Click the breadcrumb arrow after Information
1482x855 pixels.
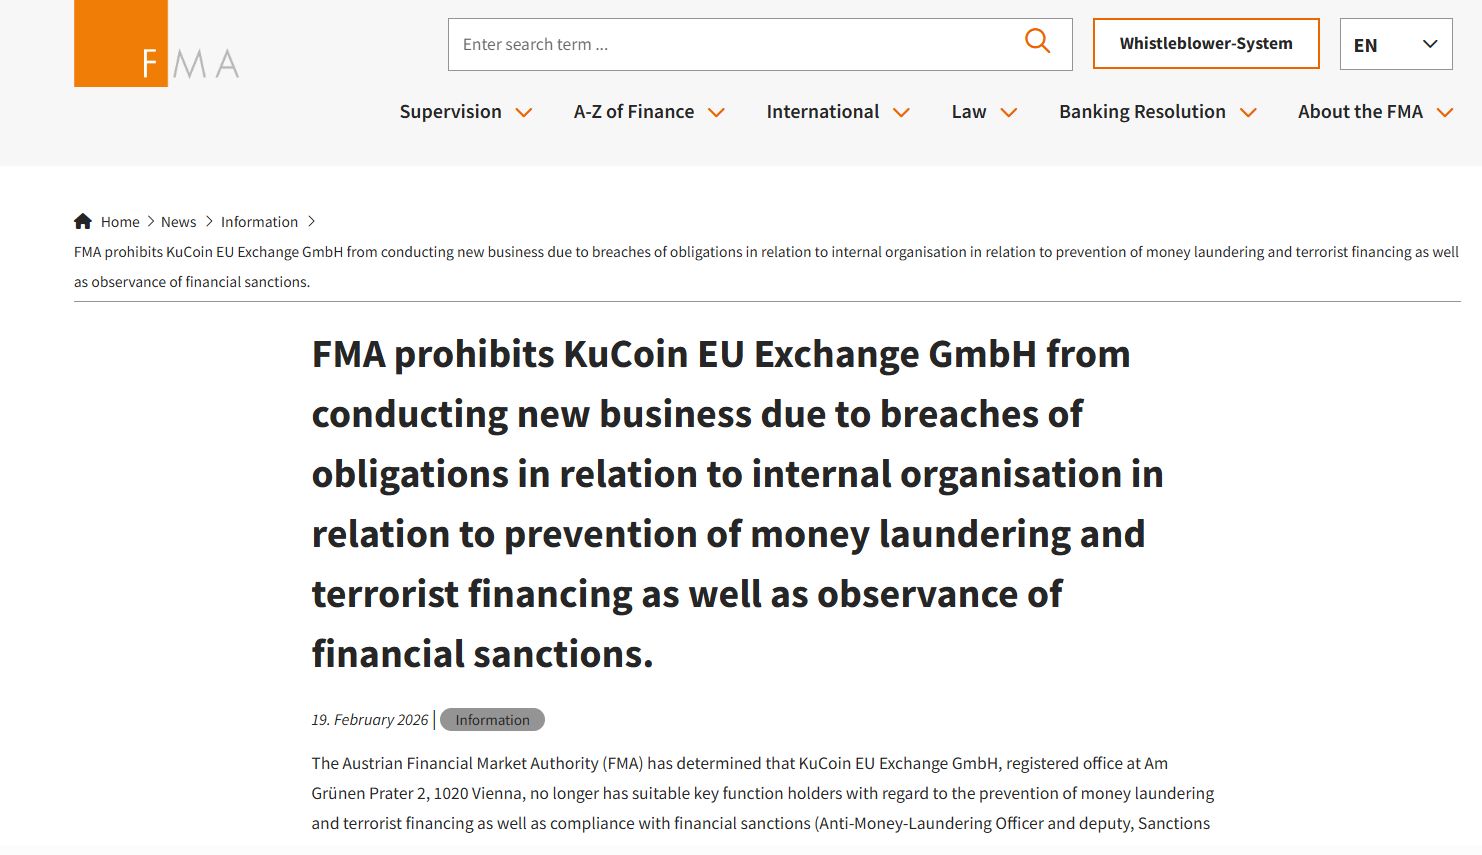pos(312,221)
